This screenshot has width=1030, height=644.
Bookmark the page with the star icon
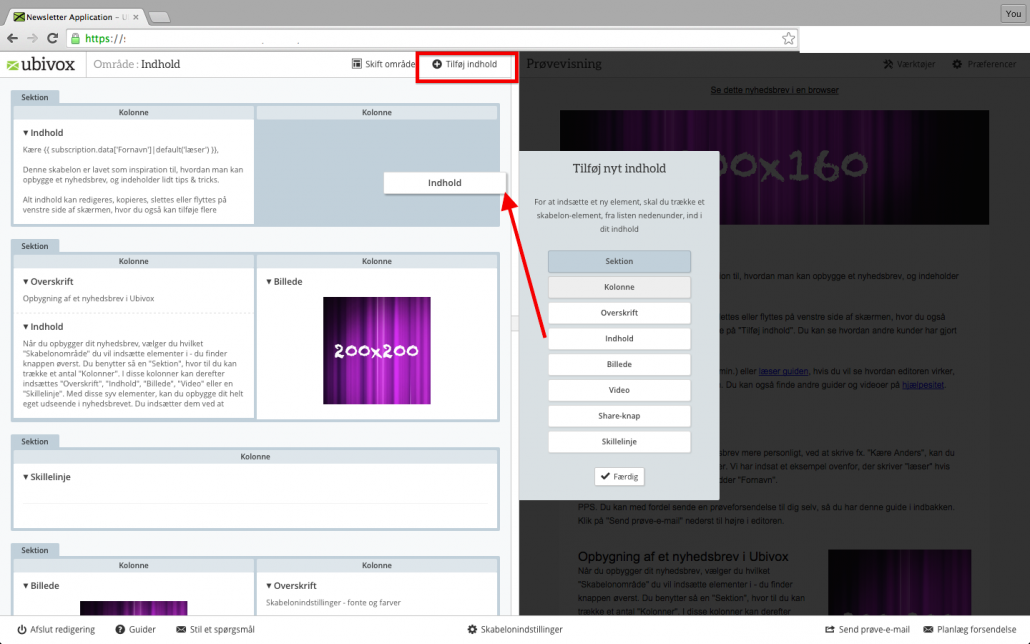788,38
